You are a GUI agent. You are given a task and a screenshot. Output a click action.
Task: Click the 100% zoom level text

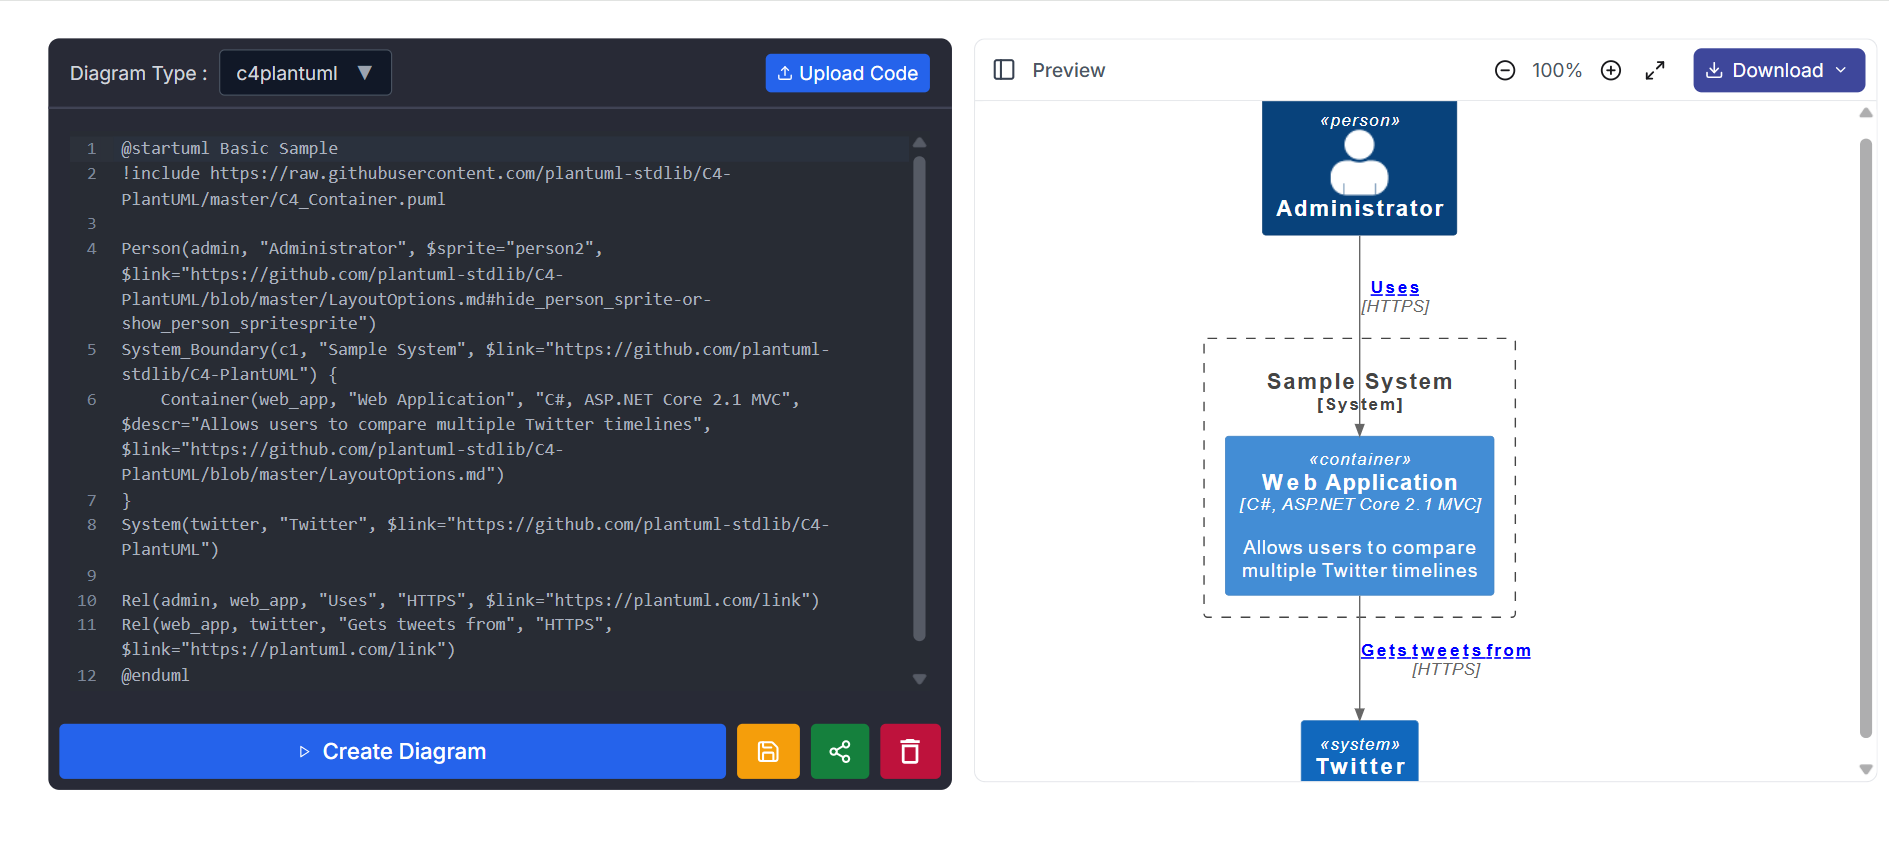pyautogui.click(x=1557, y=70)
